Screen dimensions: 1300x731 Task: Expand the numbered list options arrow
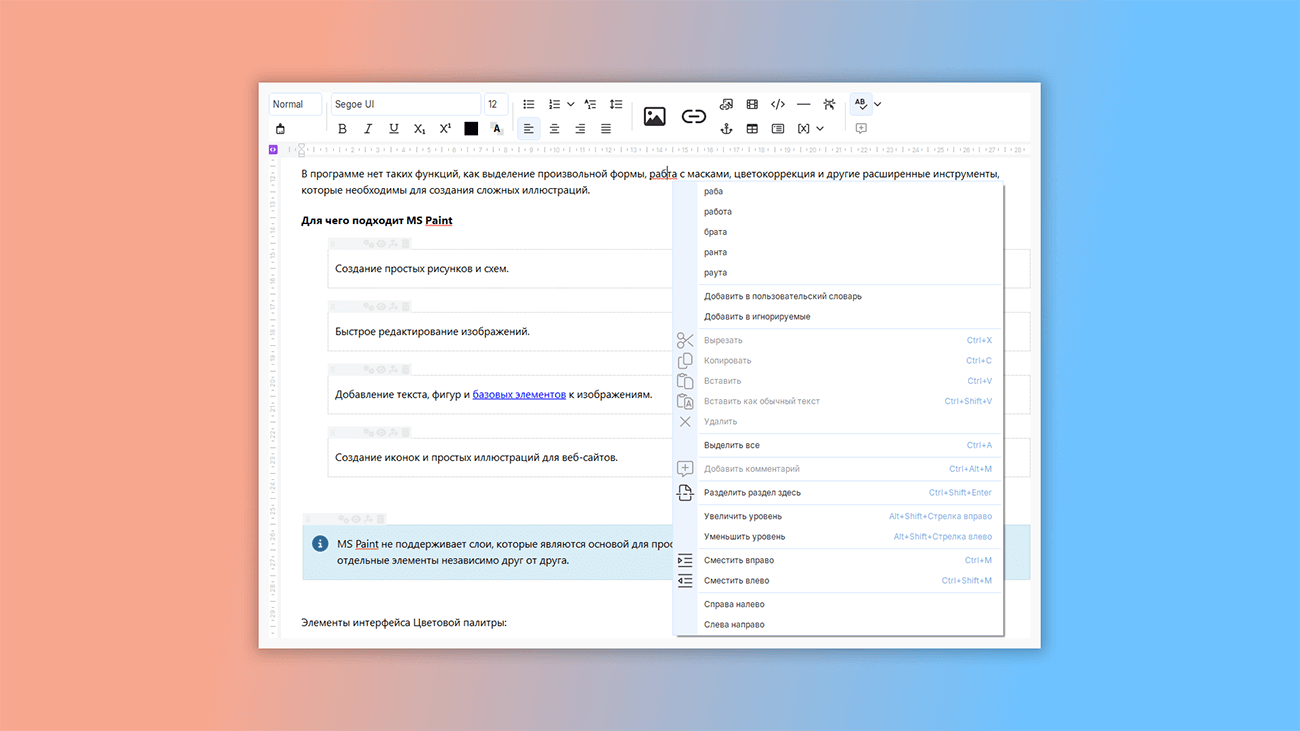[571, 104]
